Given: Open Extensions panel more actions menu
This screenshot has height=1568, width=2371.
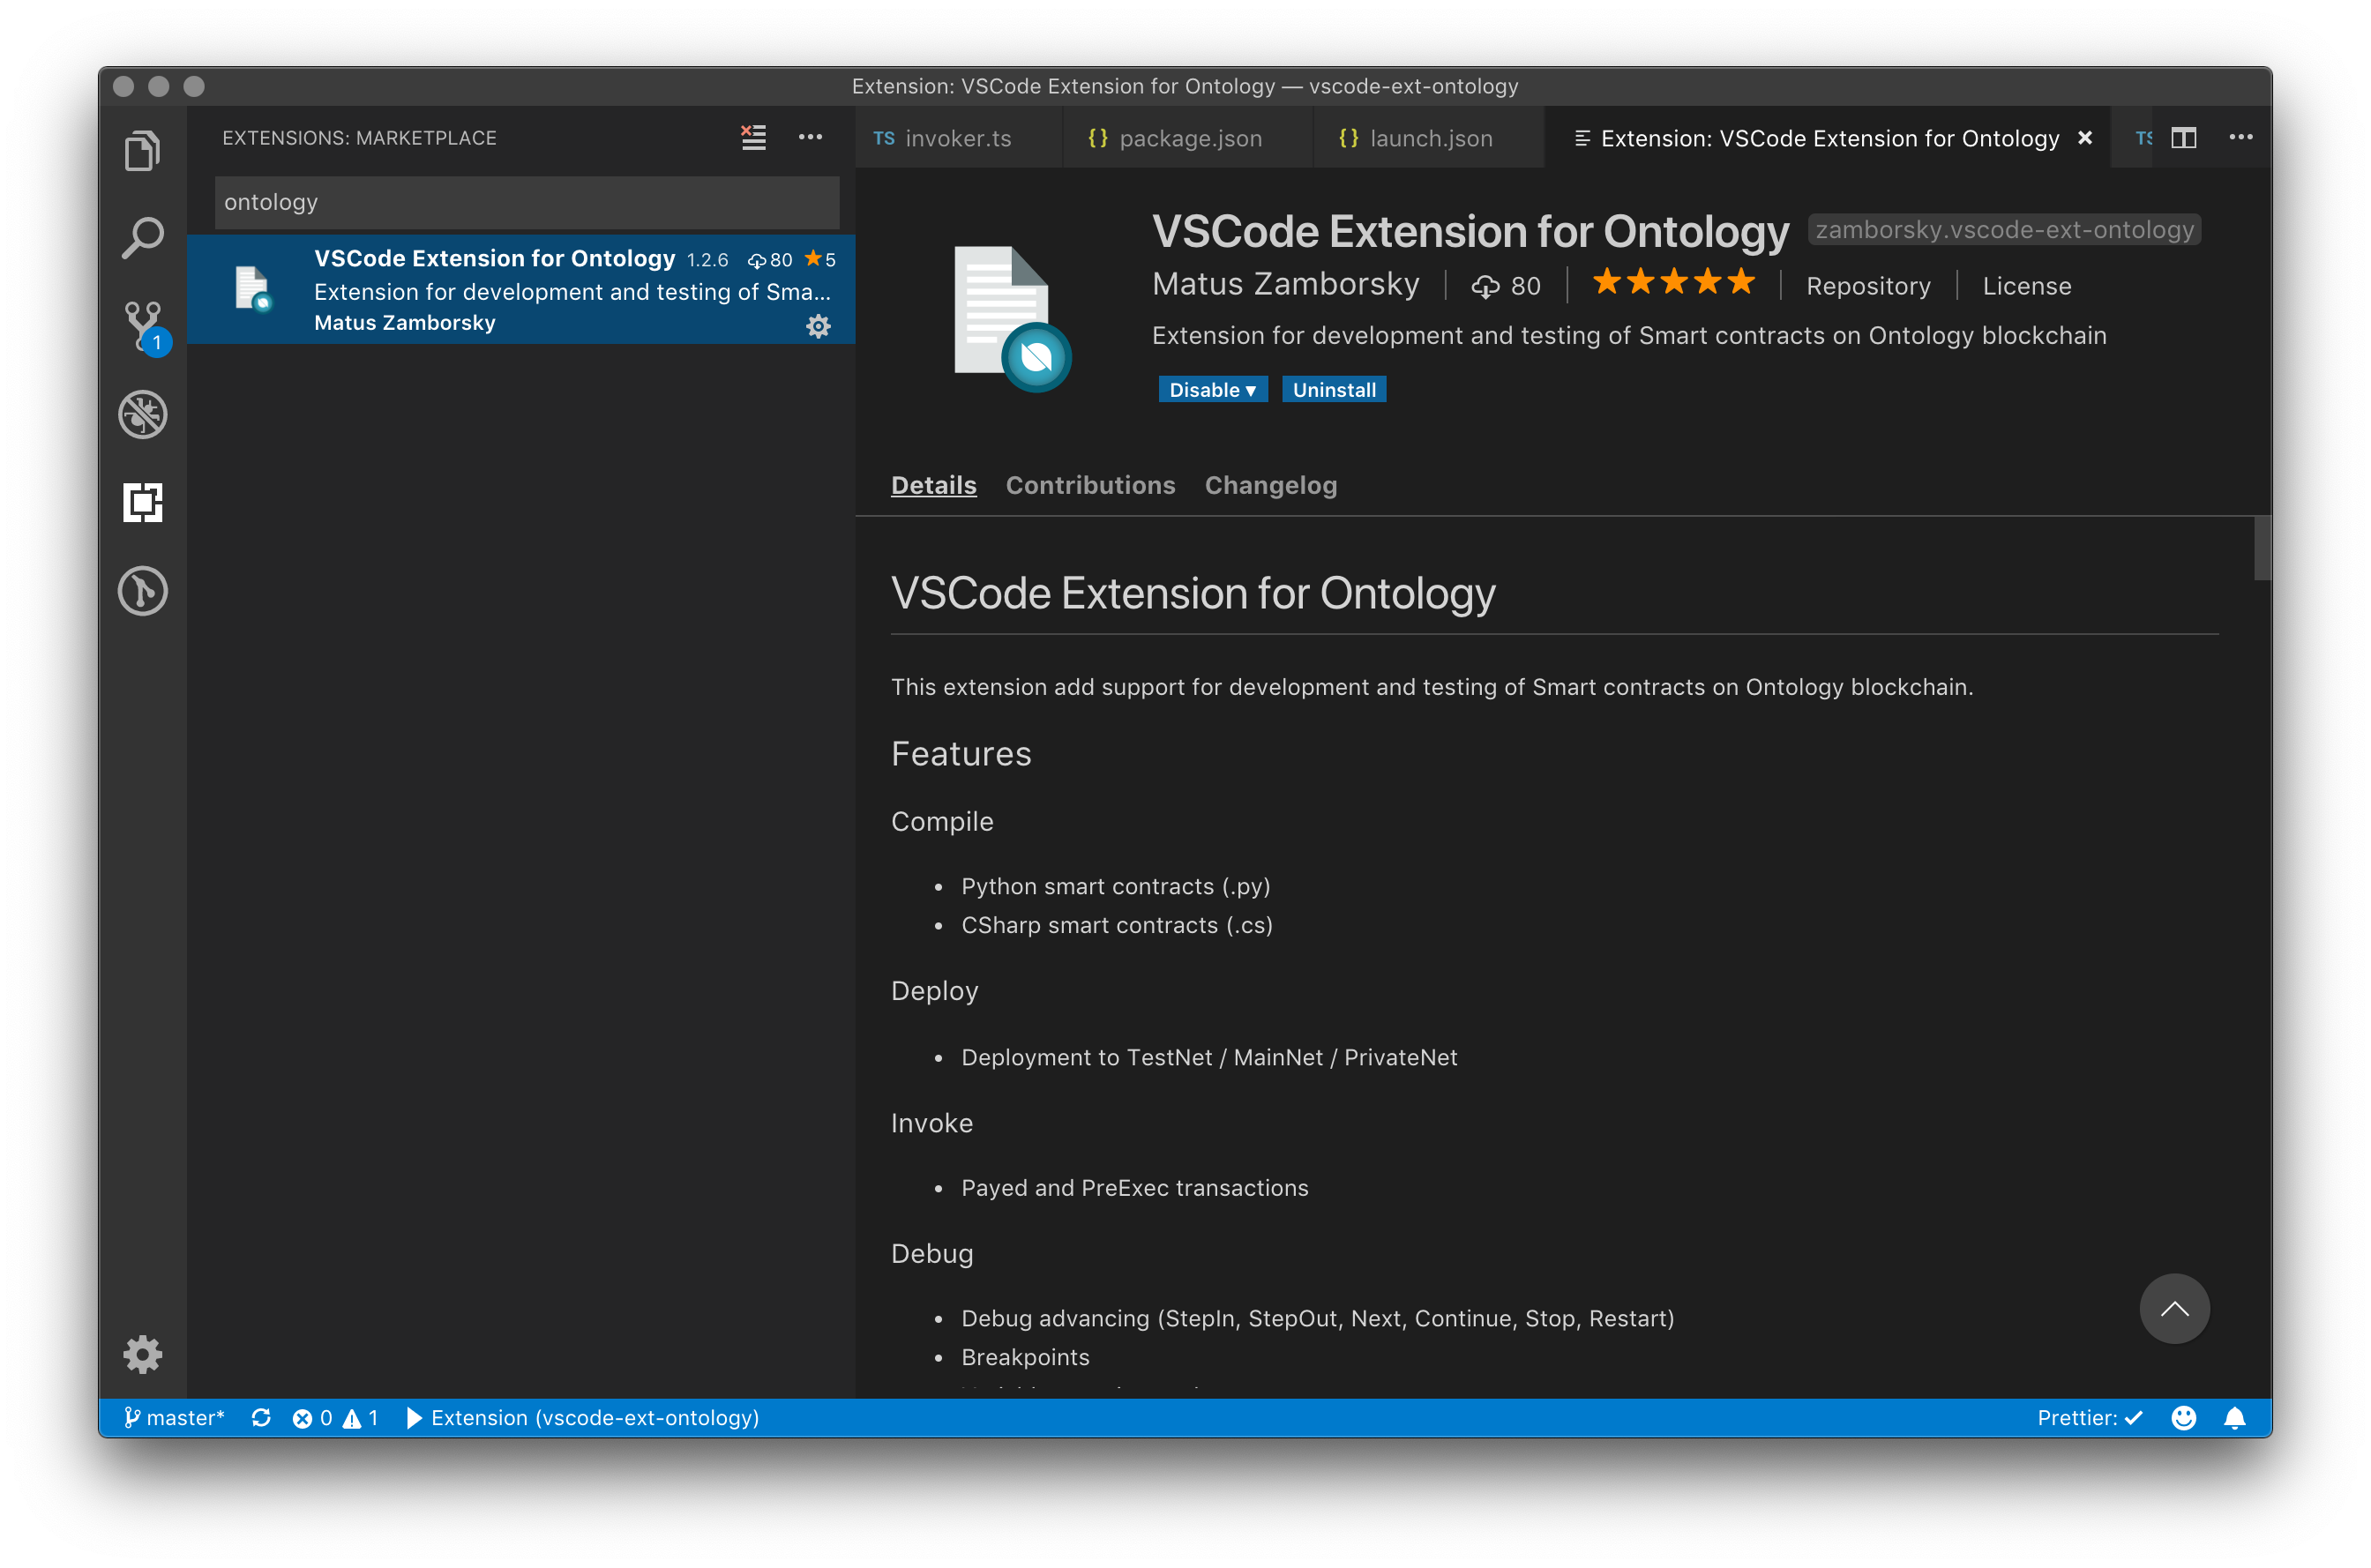Looking at the screenshot, I should [810, 137].
